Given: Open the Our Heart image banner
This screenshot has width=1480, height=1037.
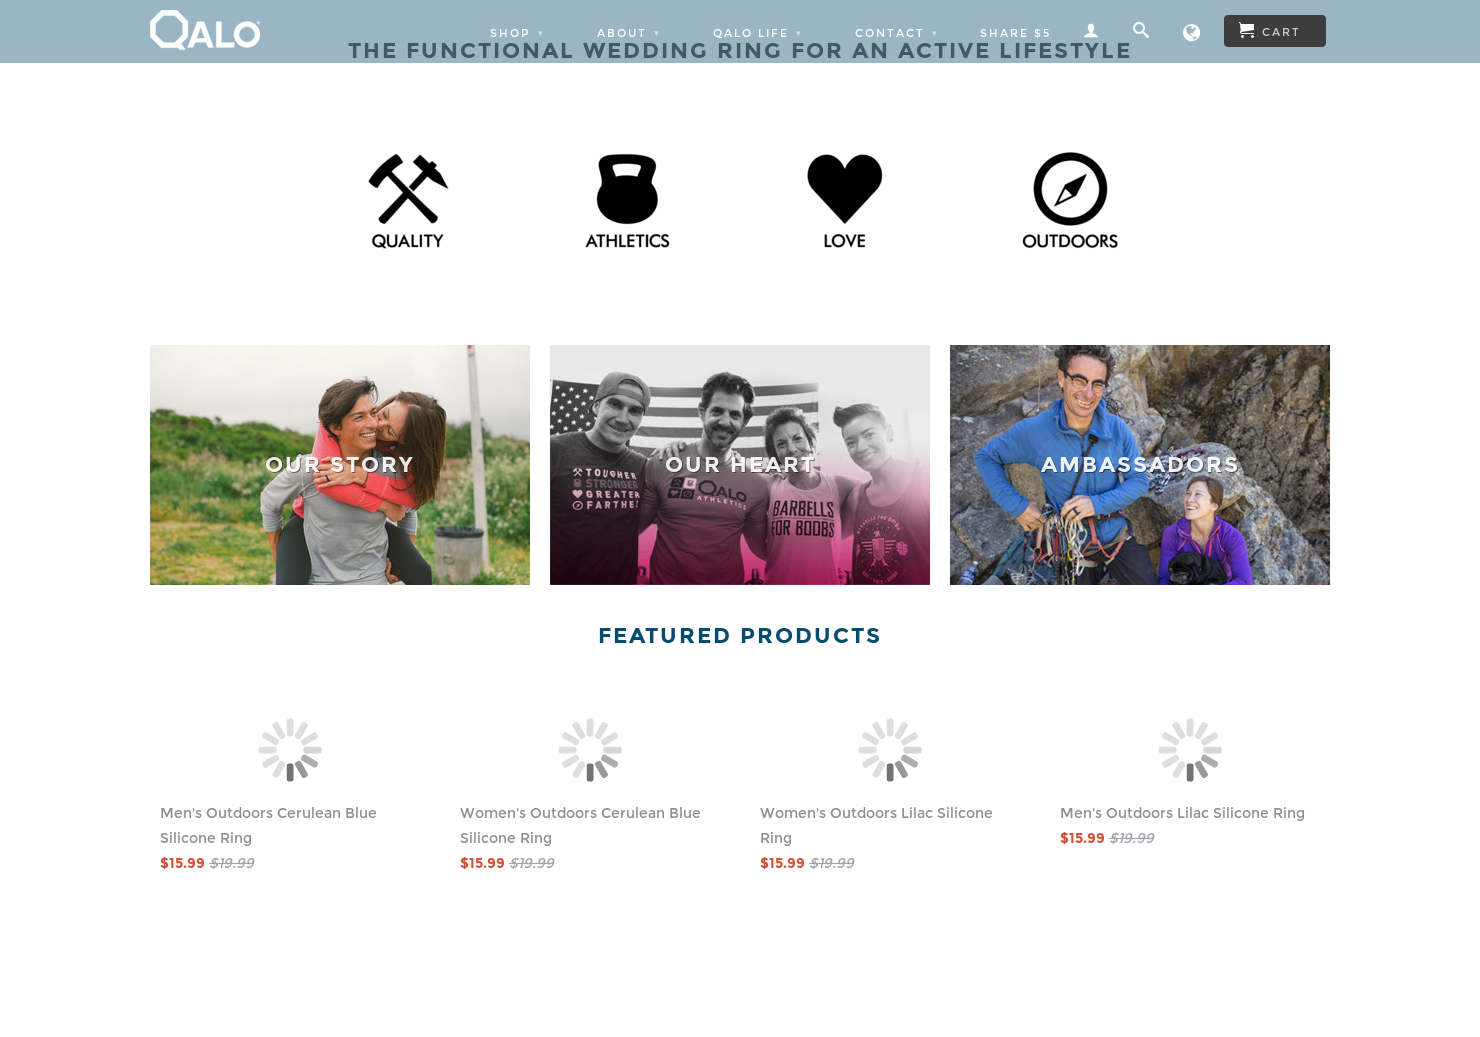Looking at the screenshot, I should (x=740, y=465).
